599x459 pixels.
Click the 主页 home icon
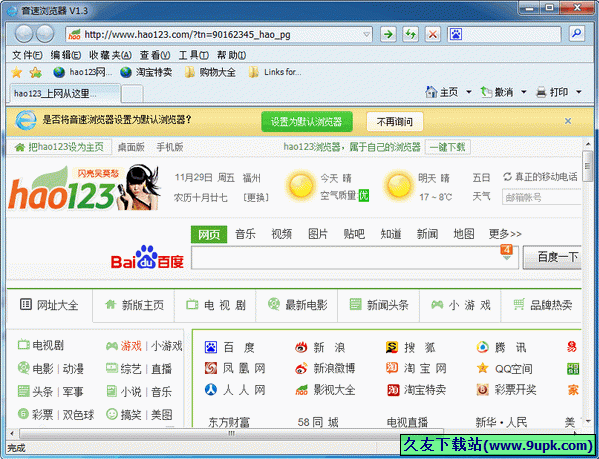431,92
